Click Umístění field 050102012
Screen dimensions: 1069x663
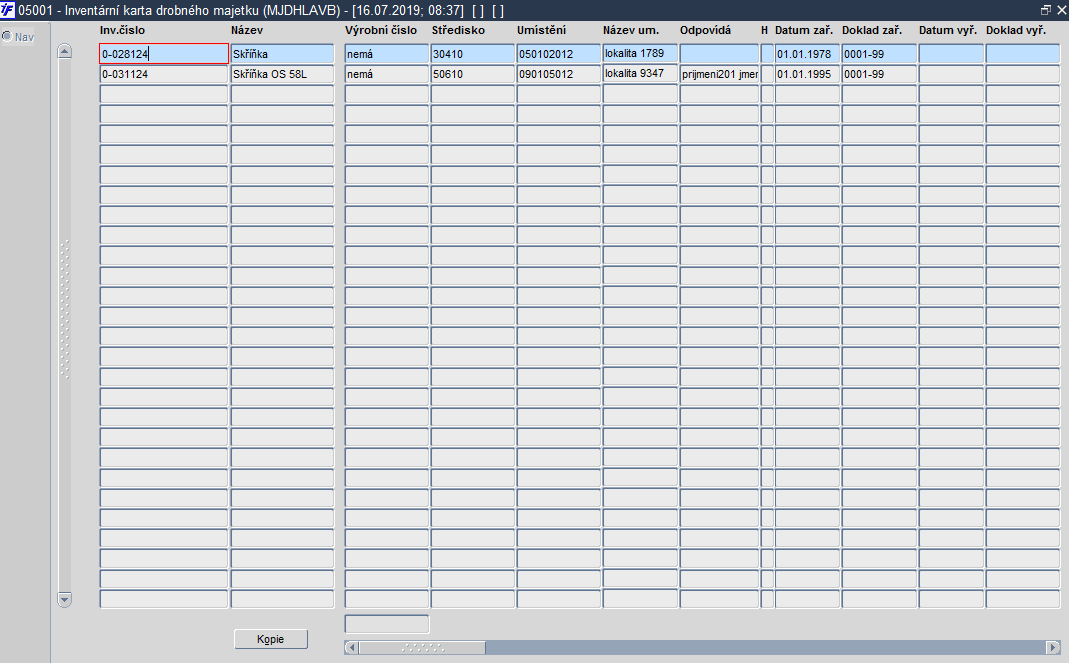[x=558, y=54]
